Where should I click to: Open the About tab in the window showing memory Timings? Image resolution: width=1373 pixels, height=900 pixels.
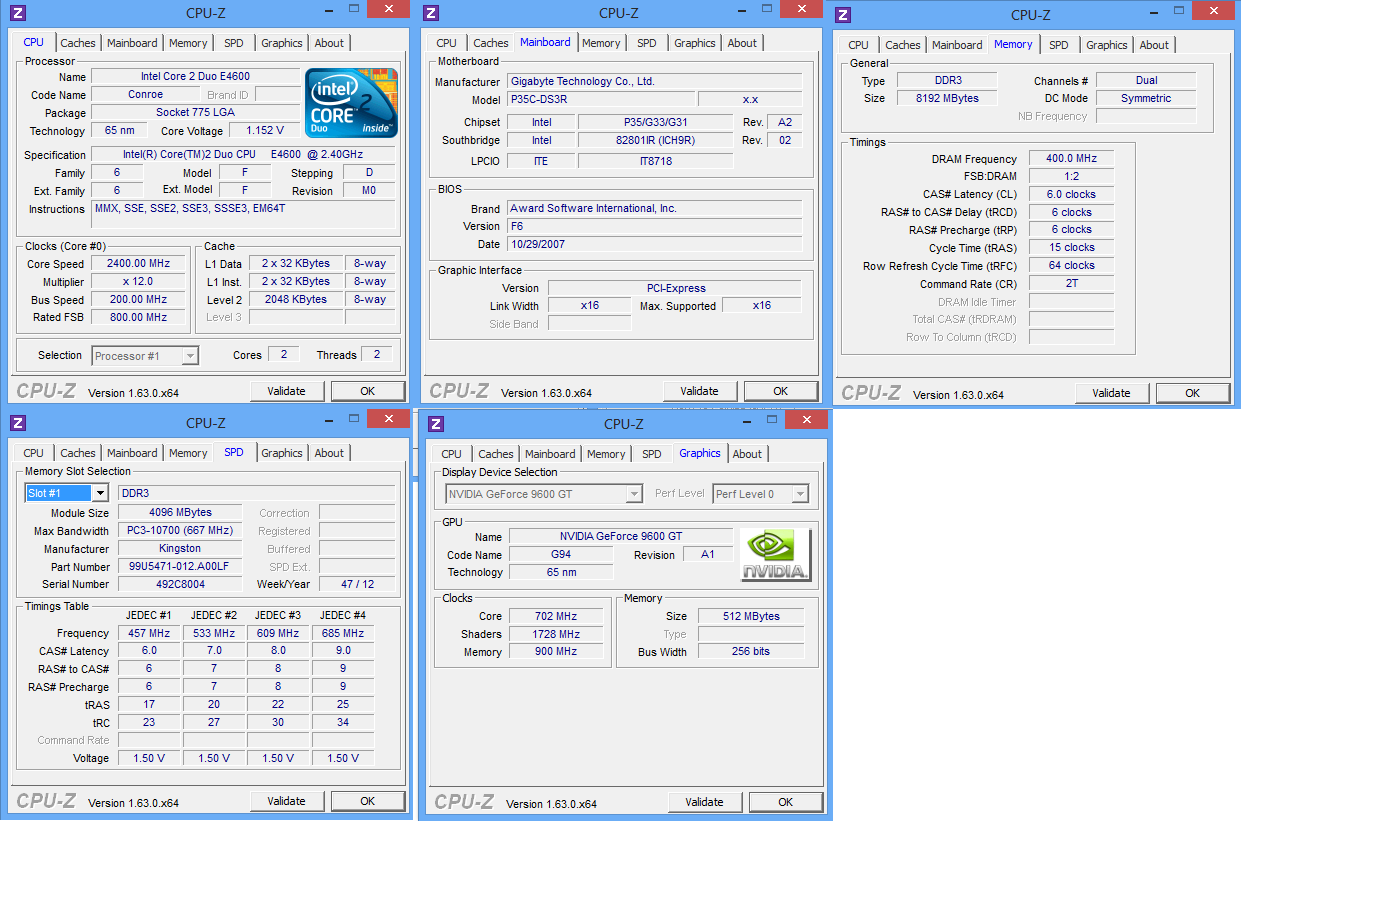coord(1154,45)
